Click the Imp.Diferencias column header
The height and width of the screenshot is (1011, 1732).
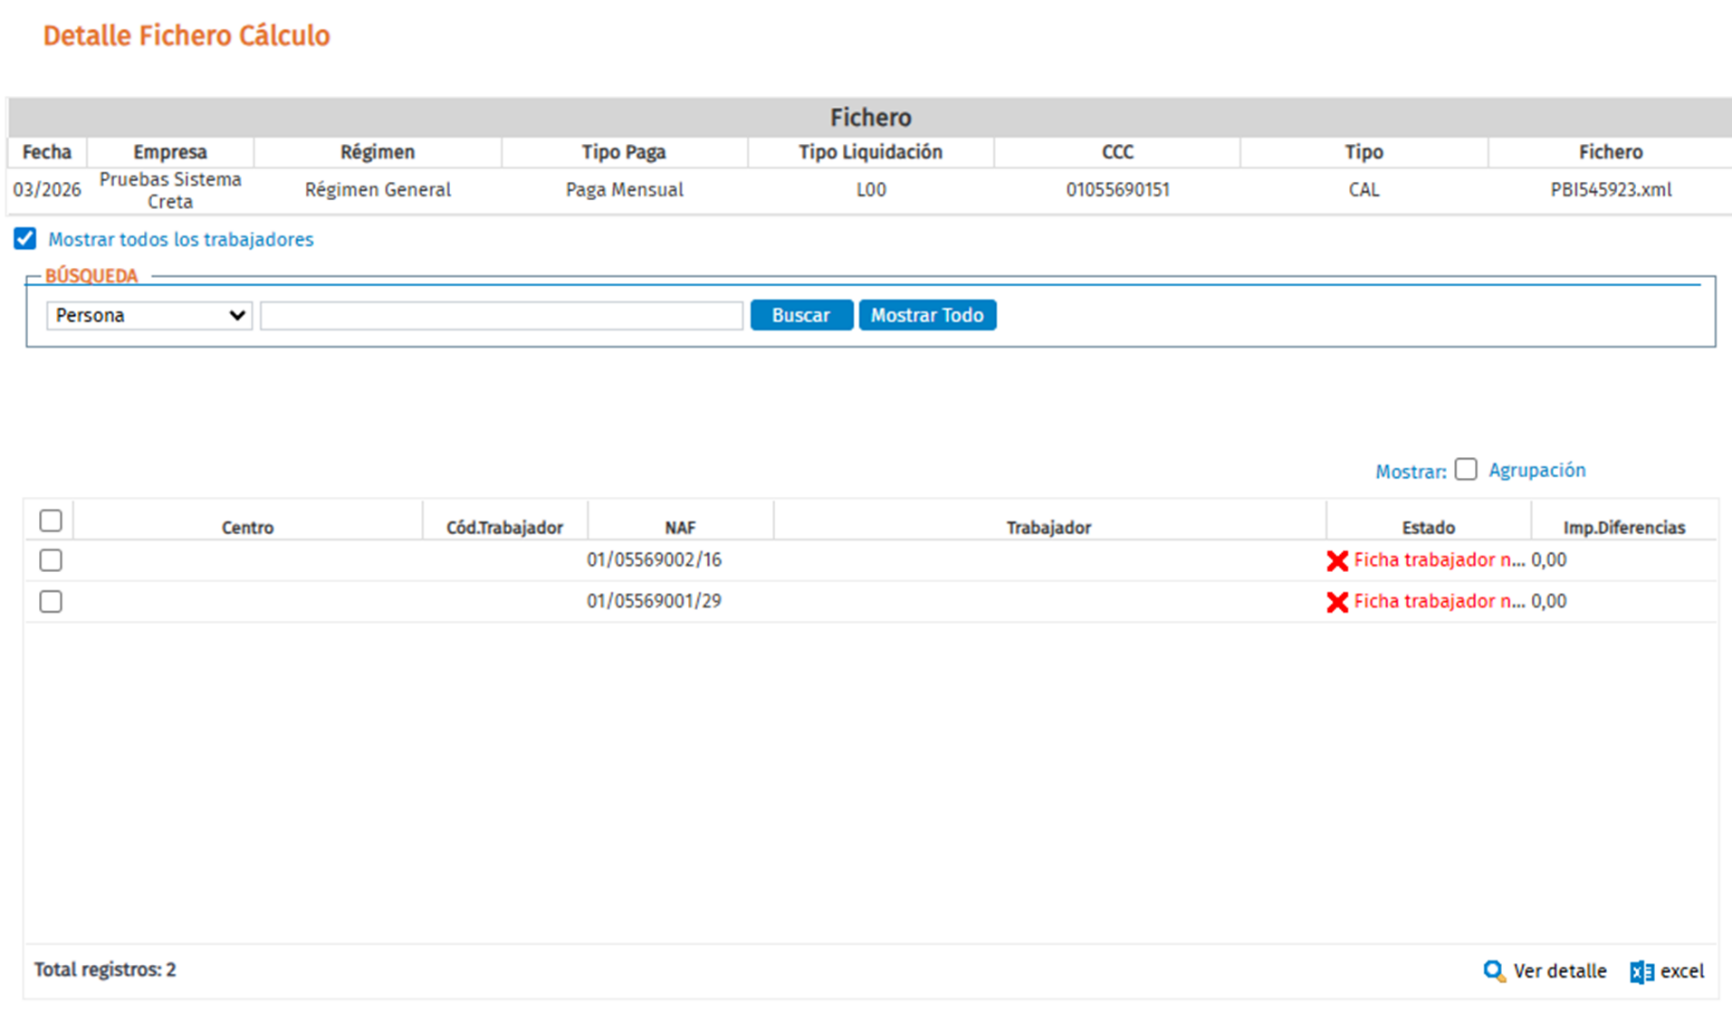point(1624,527)
